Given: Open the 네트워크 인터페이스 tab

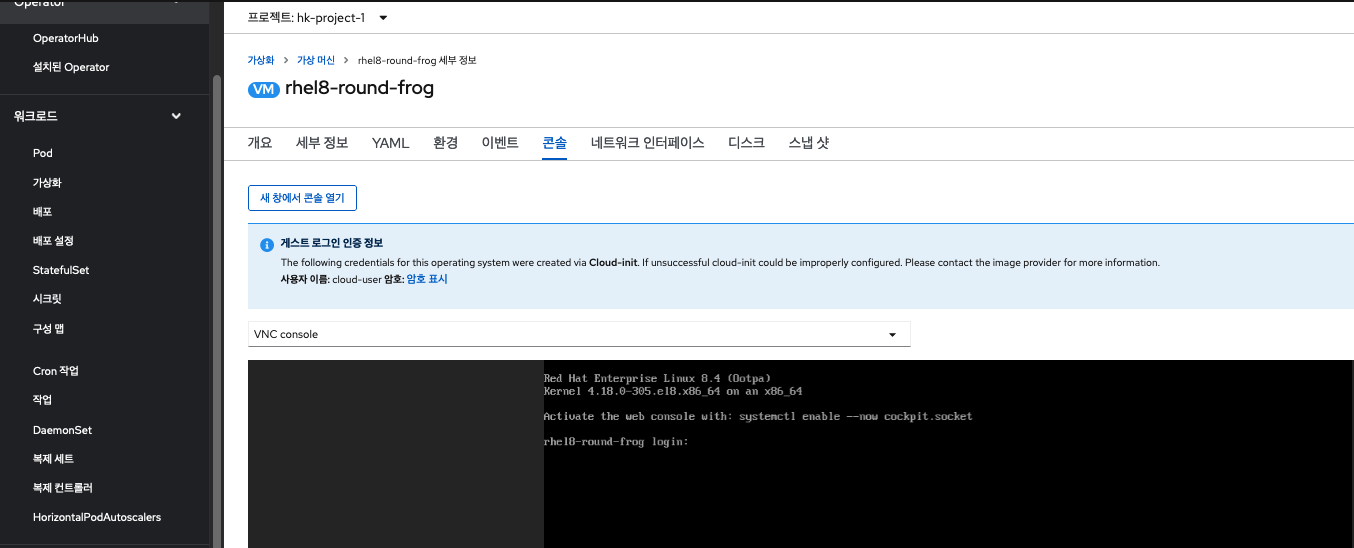Looking at the screenshot, I should (648, 143).
